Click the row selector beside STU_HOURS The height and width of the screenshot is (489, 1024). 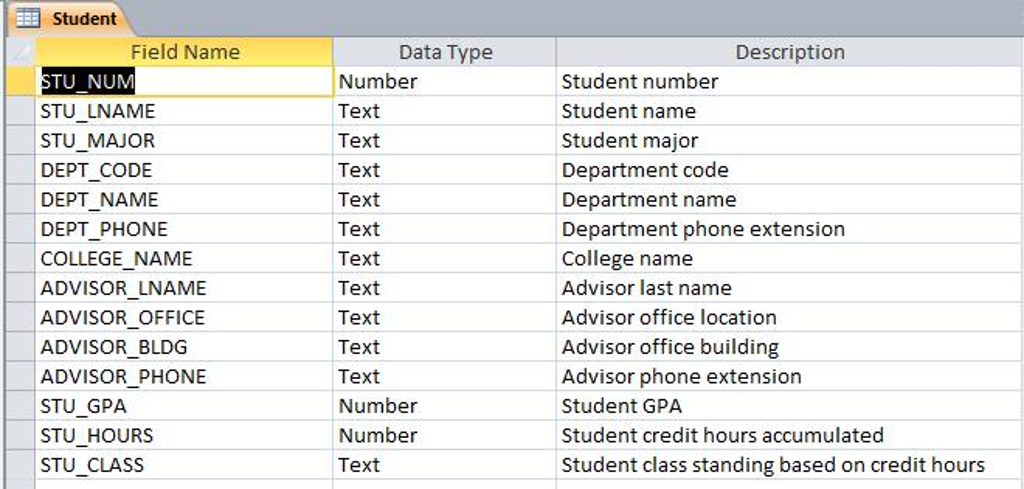pyautogui.click(x=20, y=435)
